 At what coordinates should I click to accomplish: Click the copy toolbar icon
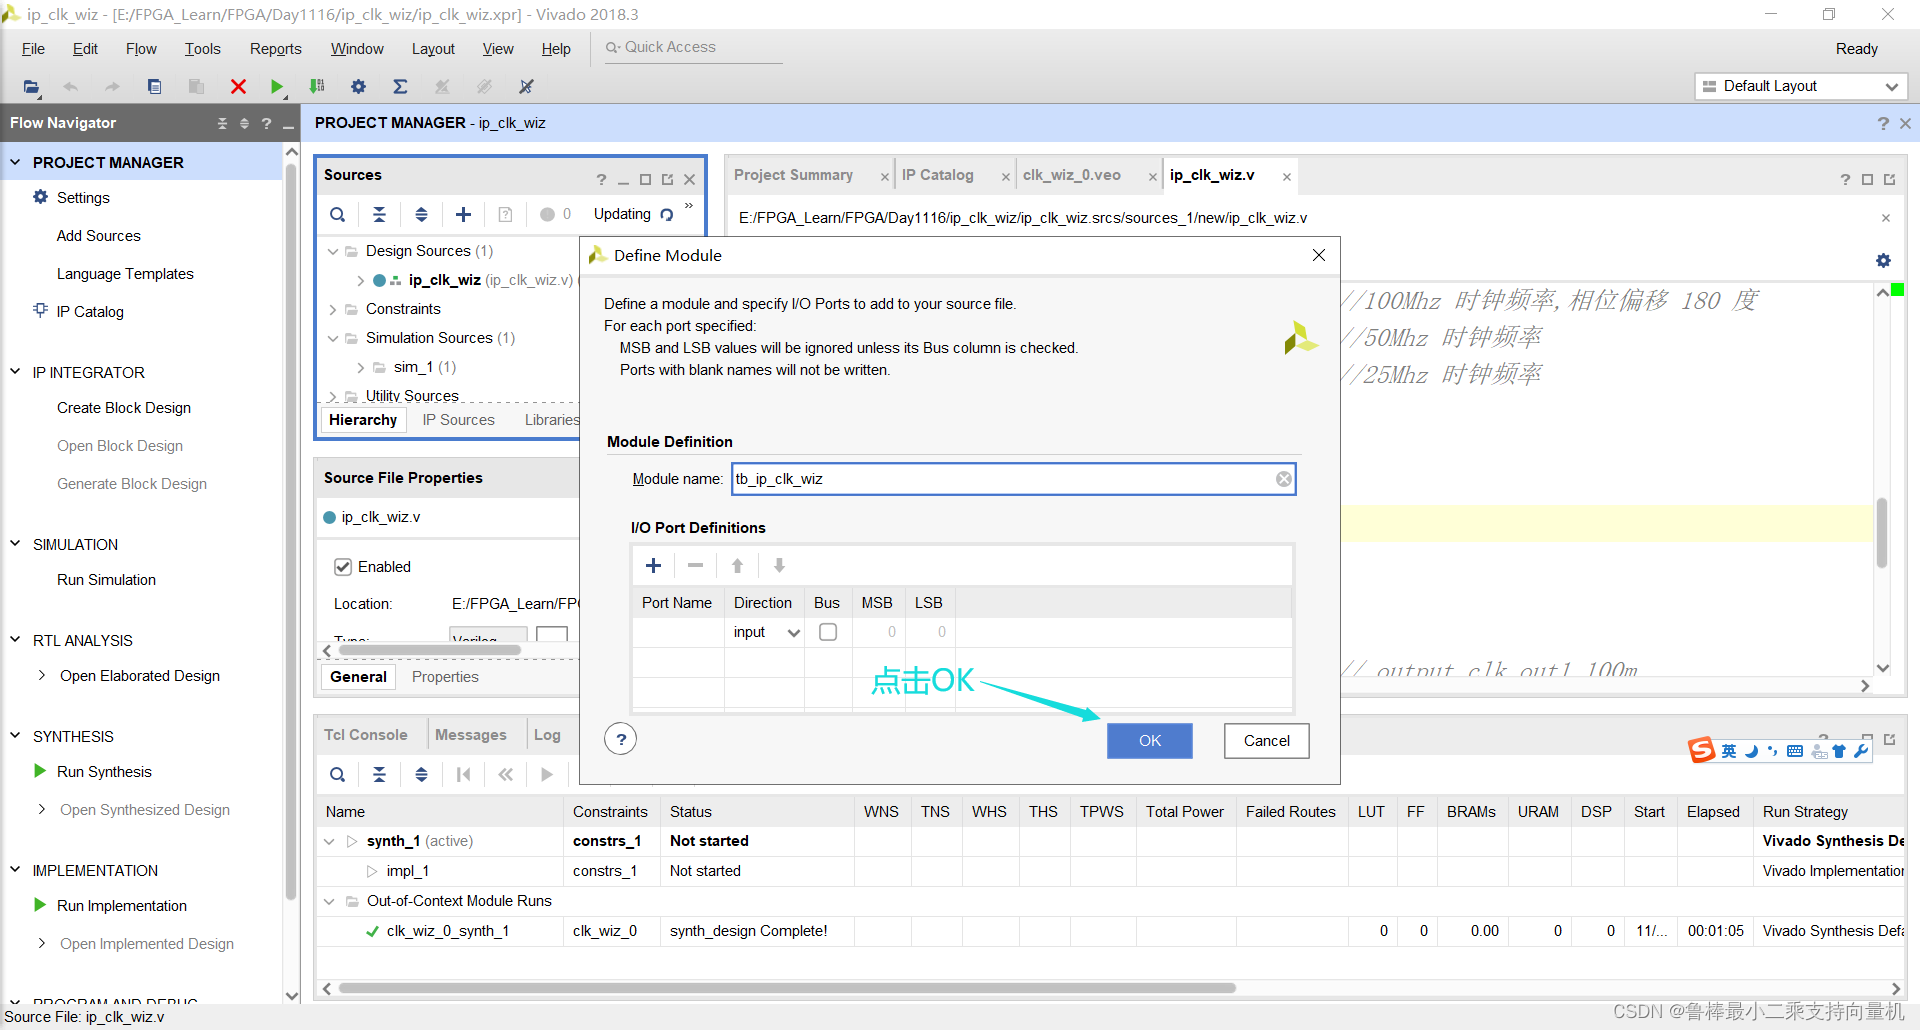click(154, 87)
